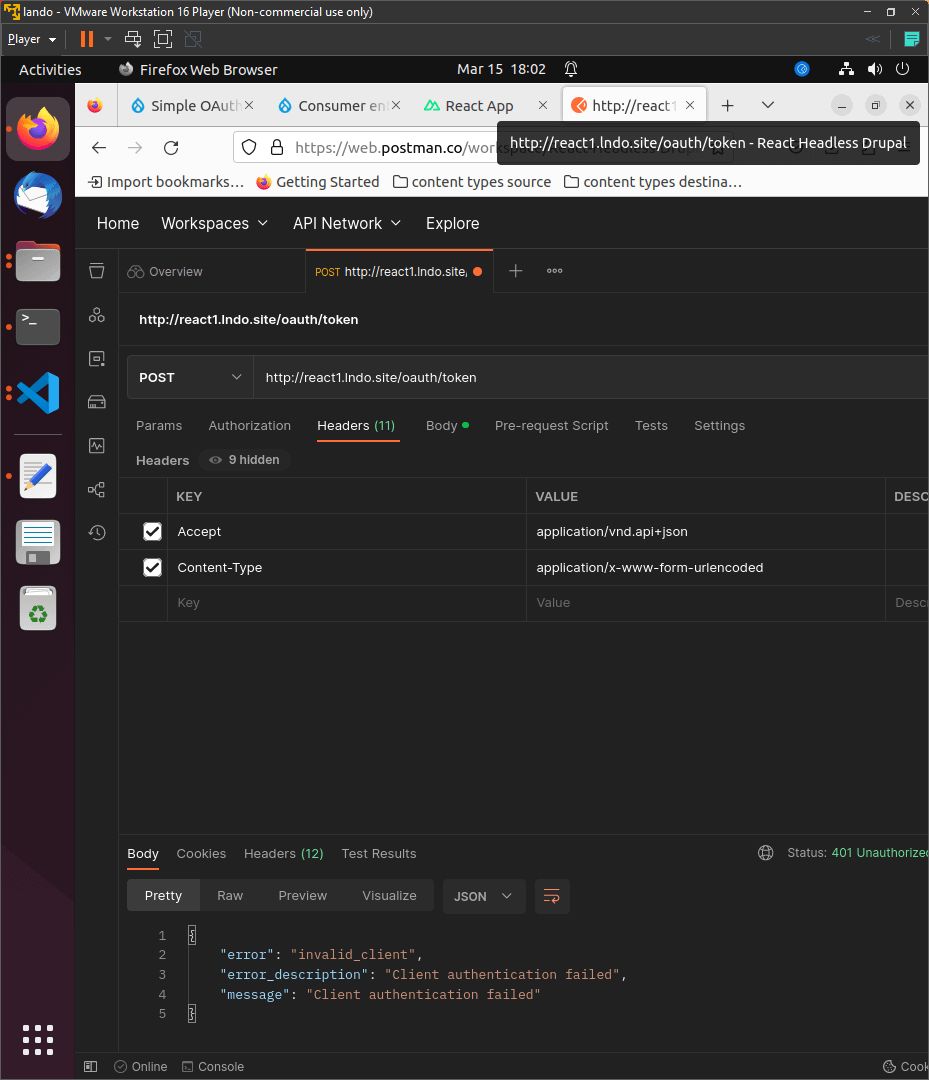Viewport: 929px width, 1080px height.
Task: Enter VMware full screen mode
Action: [x=163, y=39]
